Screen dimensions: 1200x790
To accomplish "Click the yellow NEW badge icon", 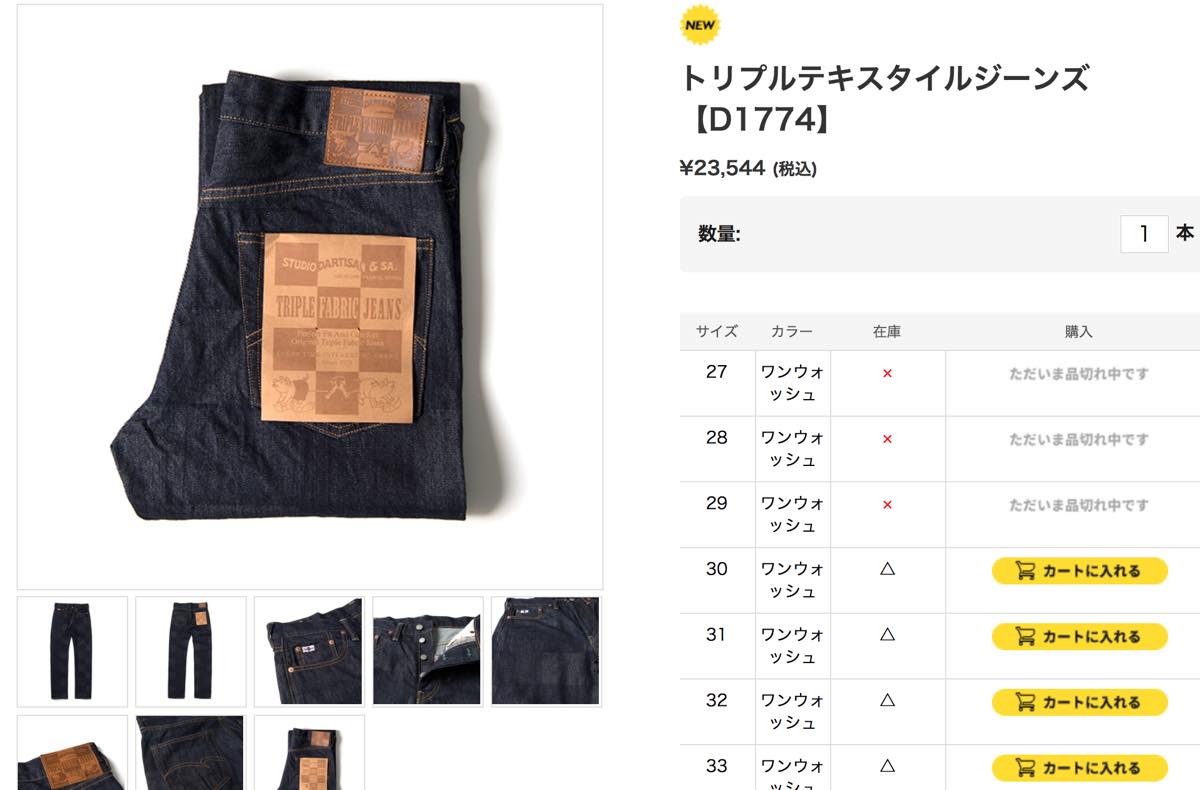I will point(700,26).
